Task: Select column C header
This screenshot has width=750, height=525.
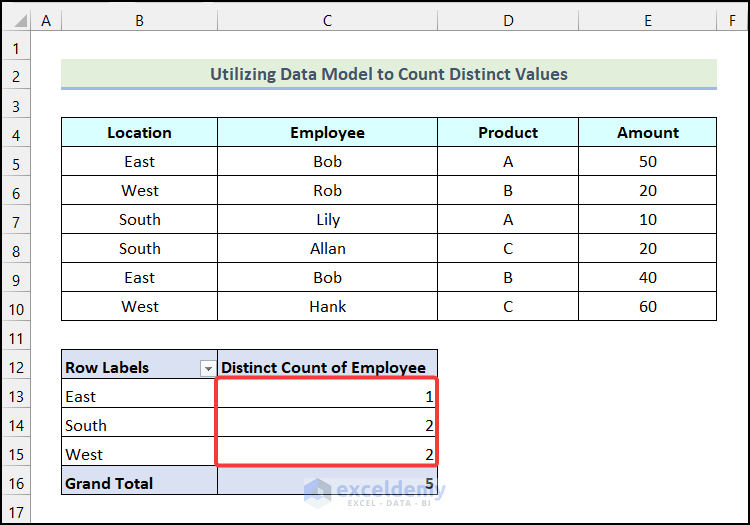Action: pos(327,20)
